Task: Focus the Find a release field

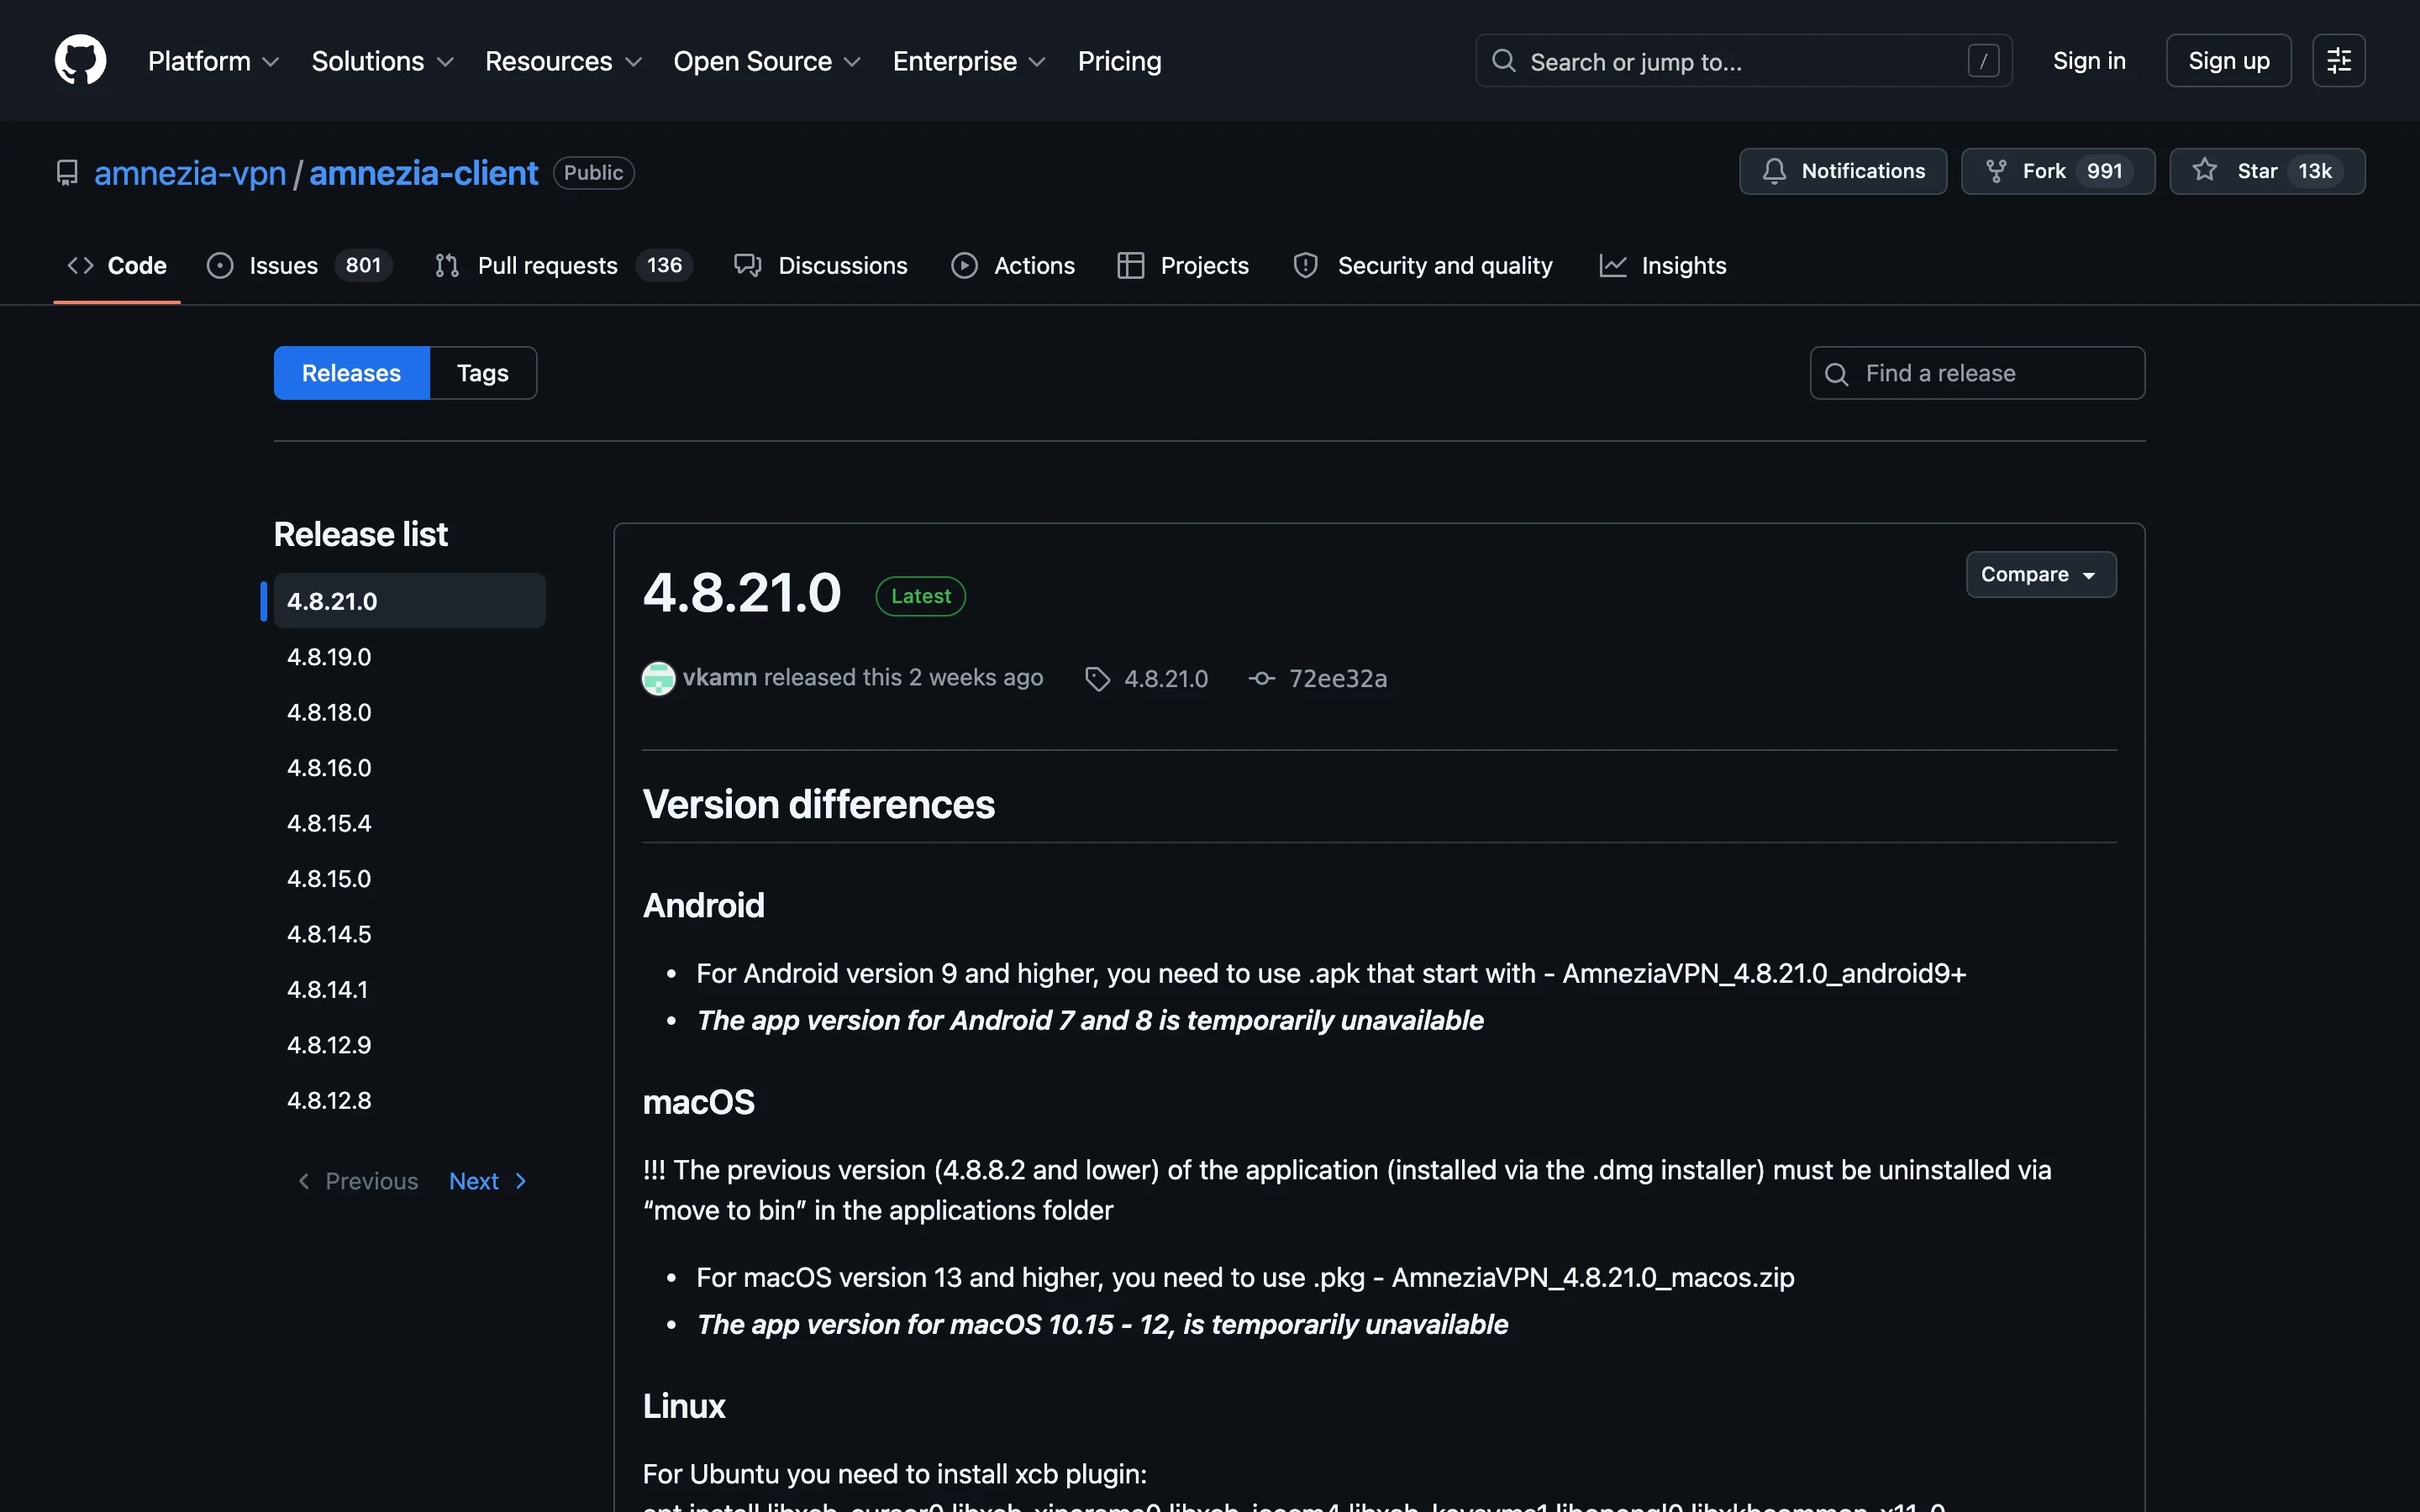Action: (x=1977, y=373)
